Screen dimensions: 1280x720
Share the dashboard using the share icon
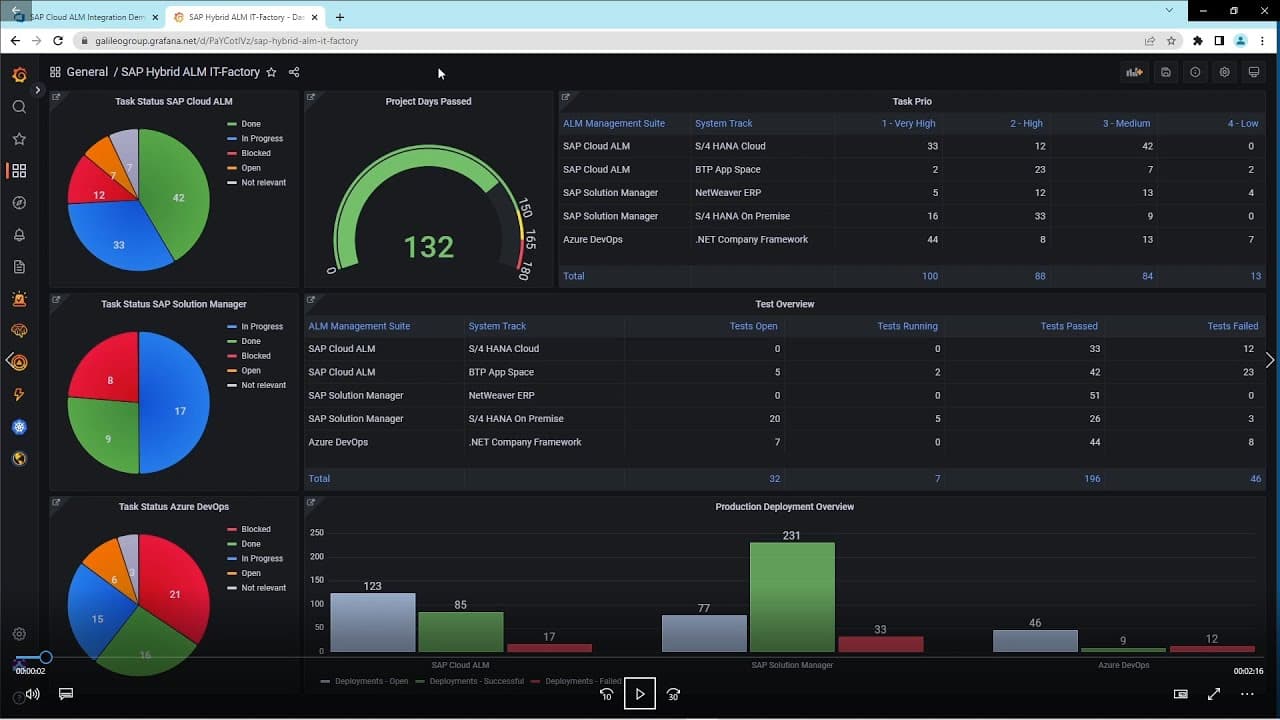pos(294,72)
